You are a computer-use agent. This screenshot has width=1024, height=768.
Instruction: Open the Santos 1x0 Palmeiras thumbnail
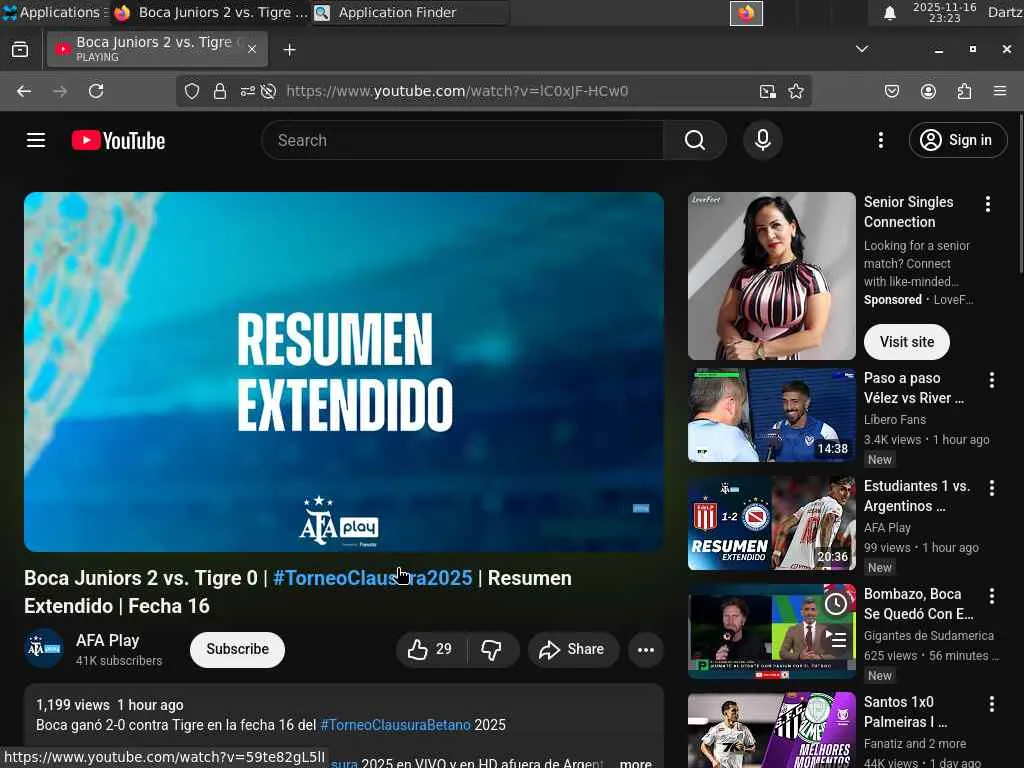pos(771,730)
